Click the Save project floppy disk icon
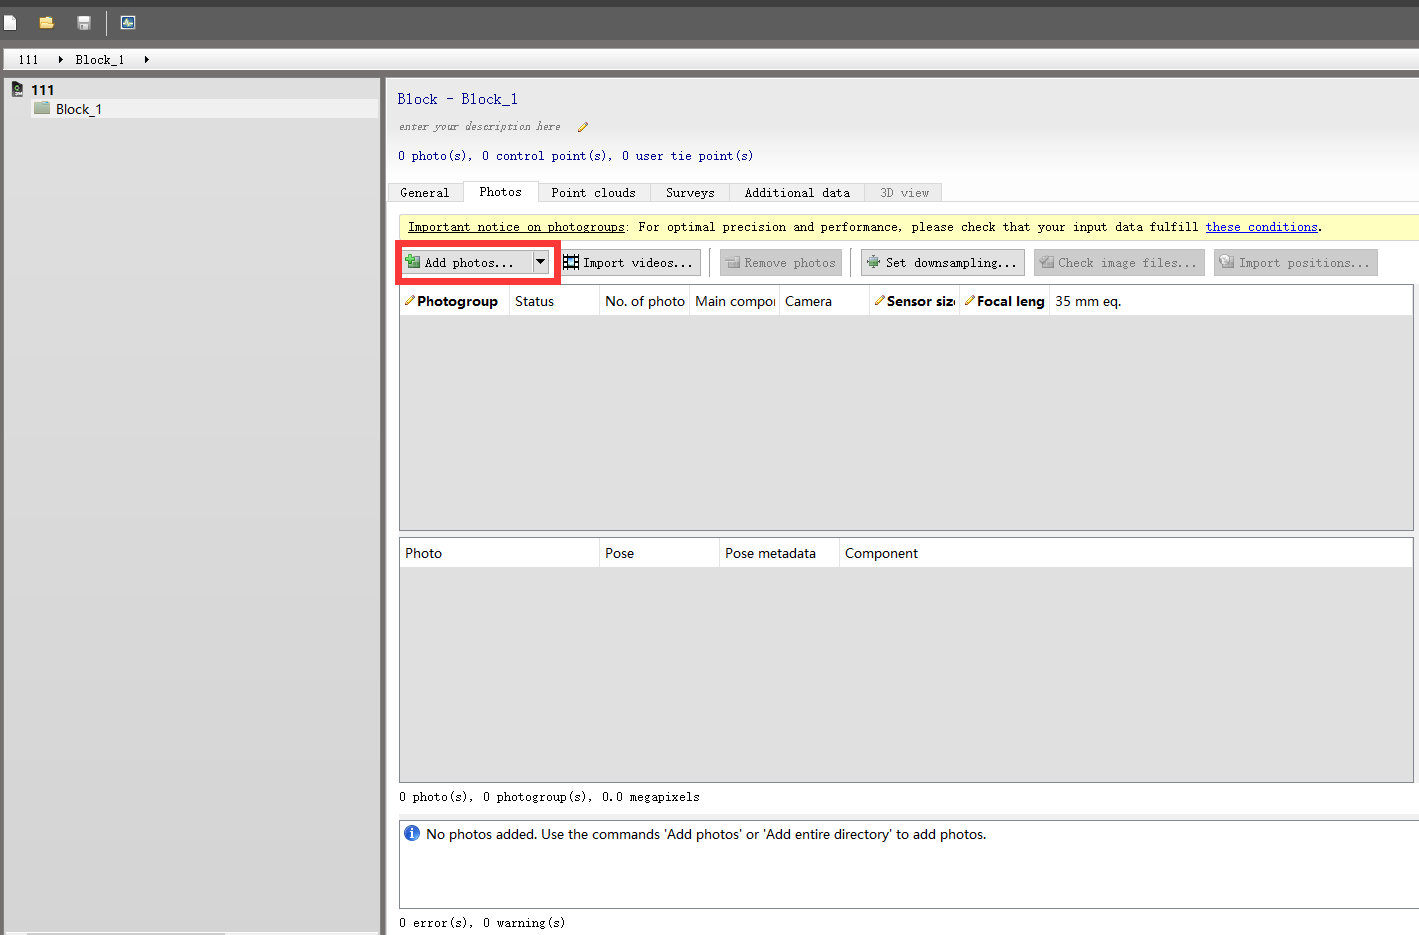This screenshot has height=935, width=1419. point(84,22)
